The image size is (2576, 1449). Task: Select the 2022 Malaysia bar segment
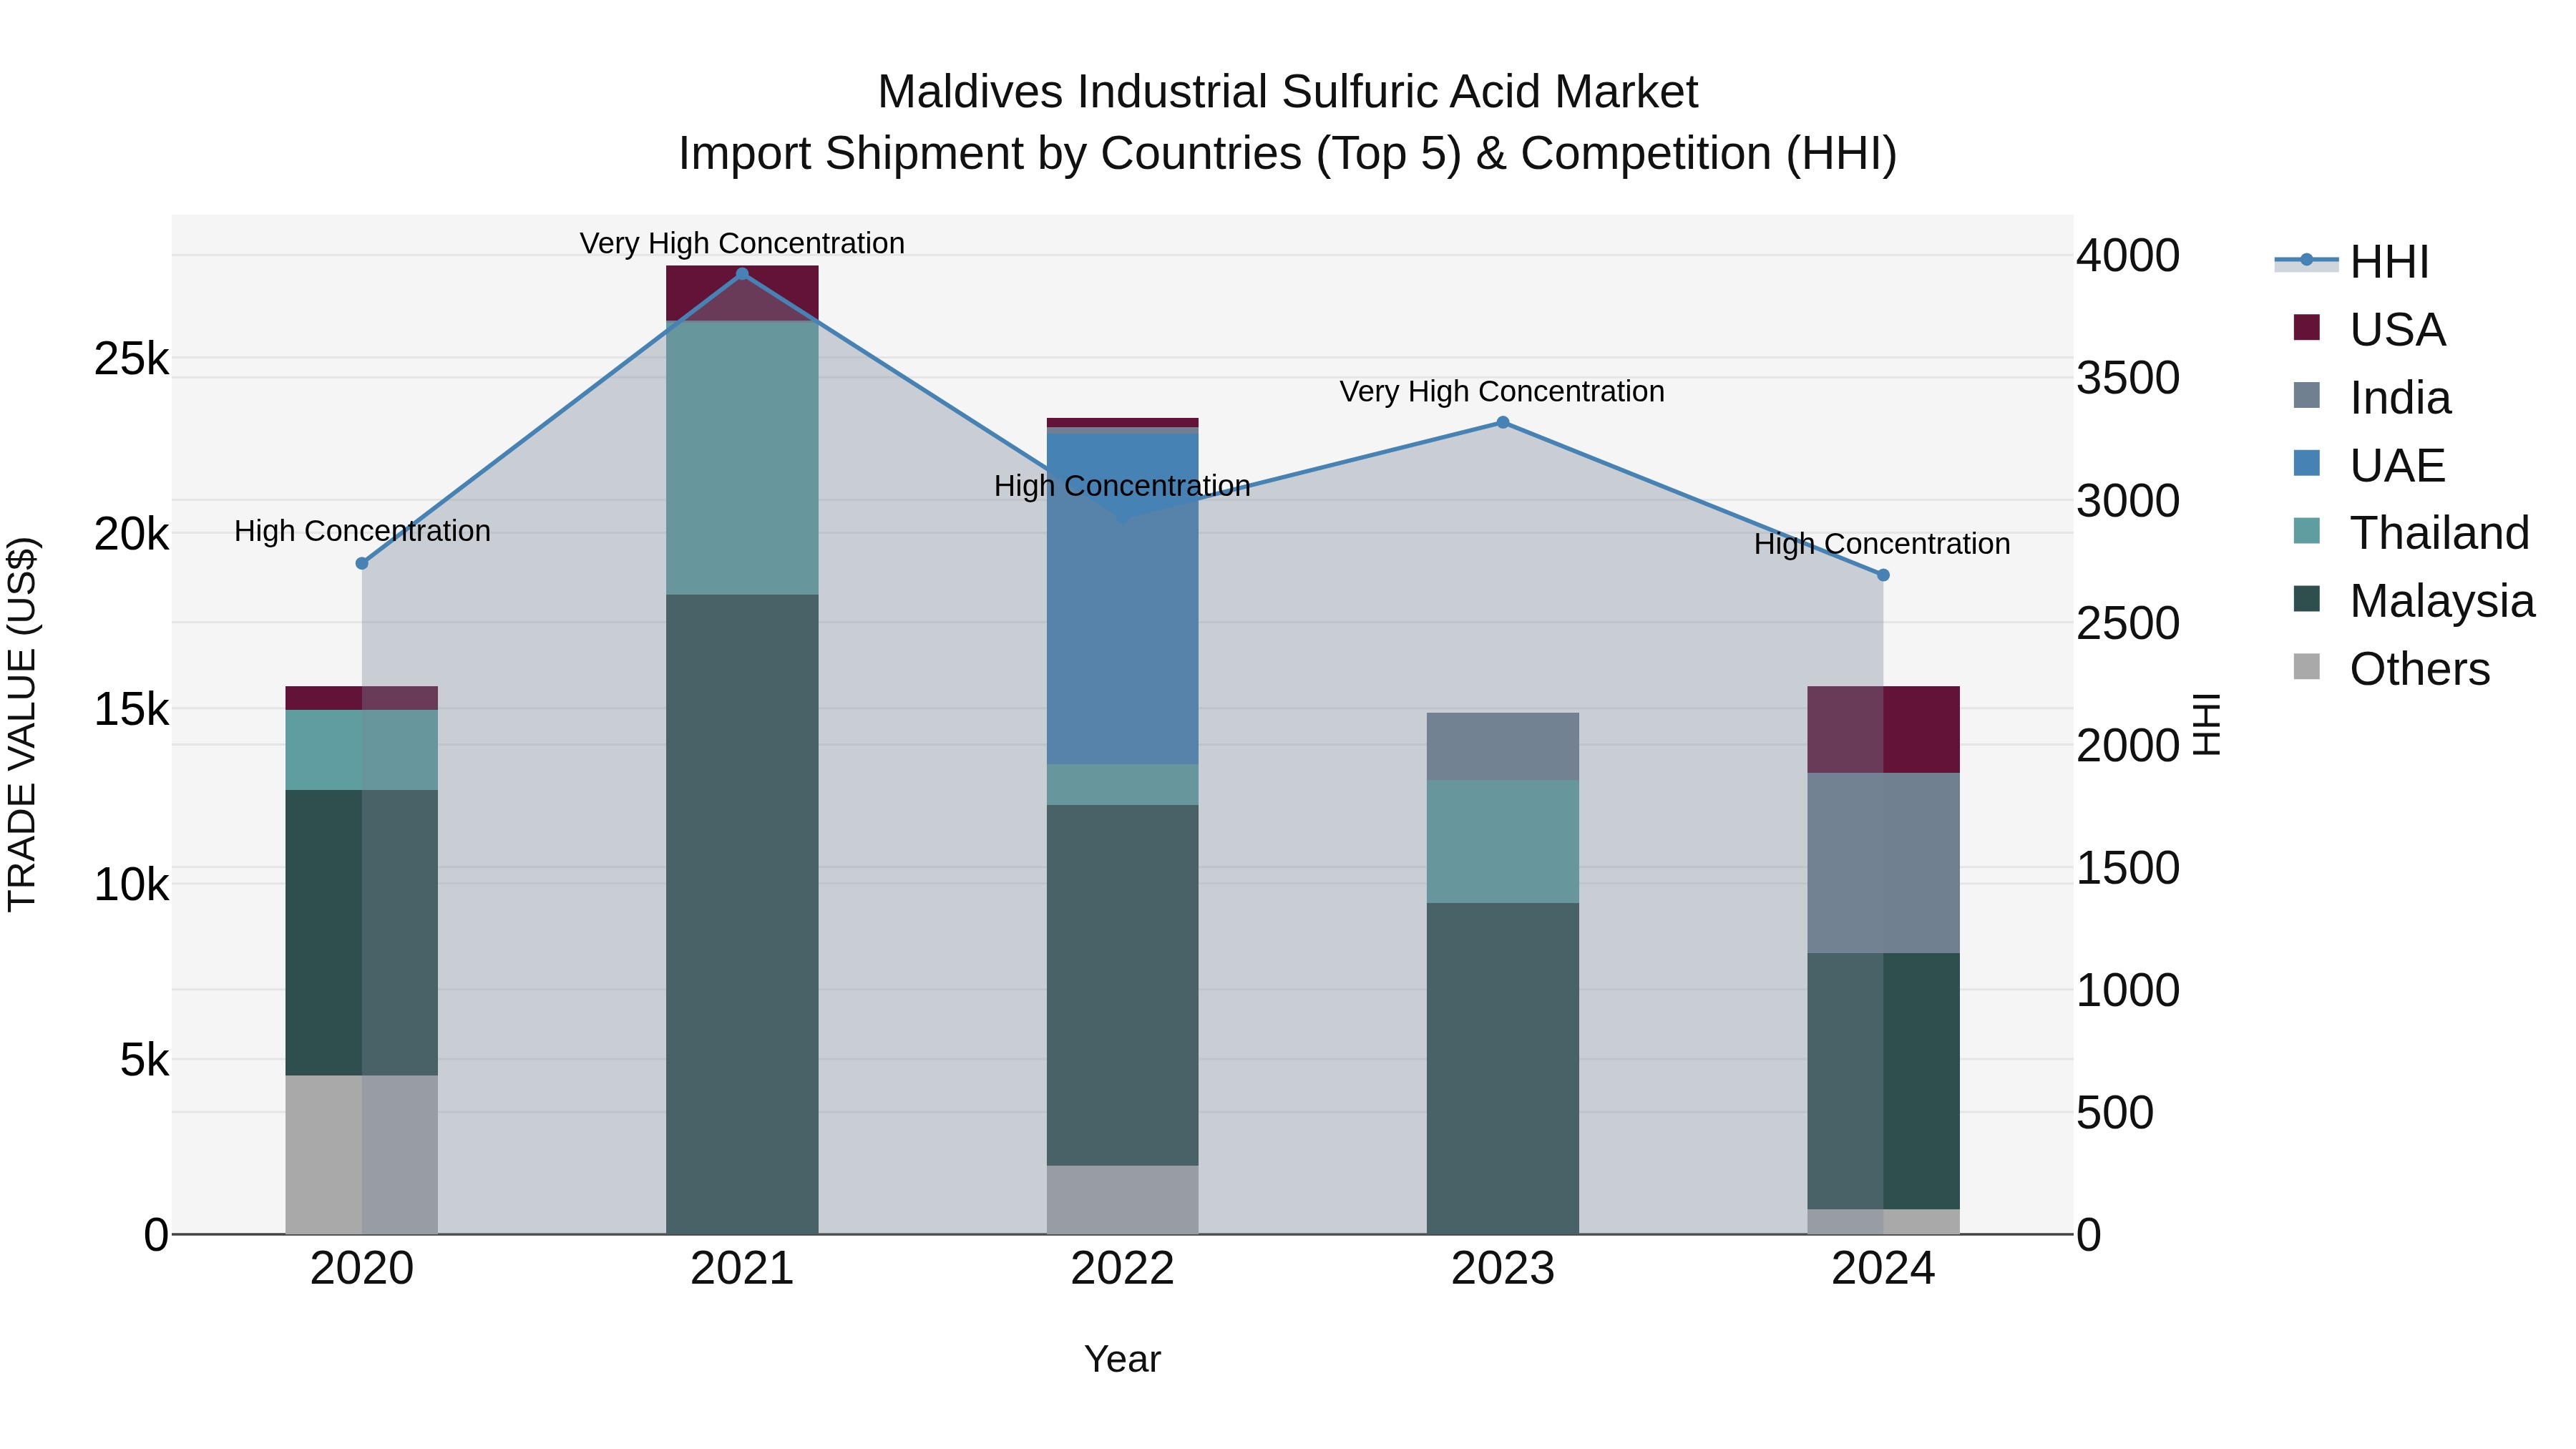[x=1122, y=985]
